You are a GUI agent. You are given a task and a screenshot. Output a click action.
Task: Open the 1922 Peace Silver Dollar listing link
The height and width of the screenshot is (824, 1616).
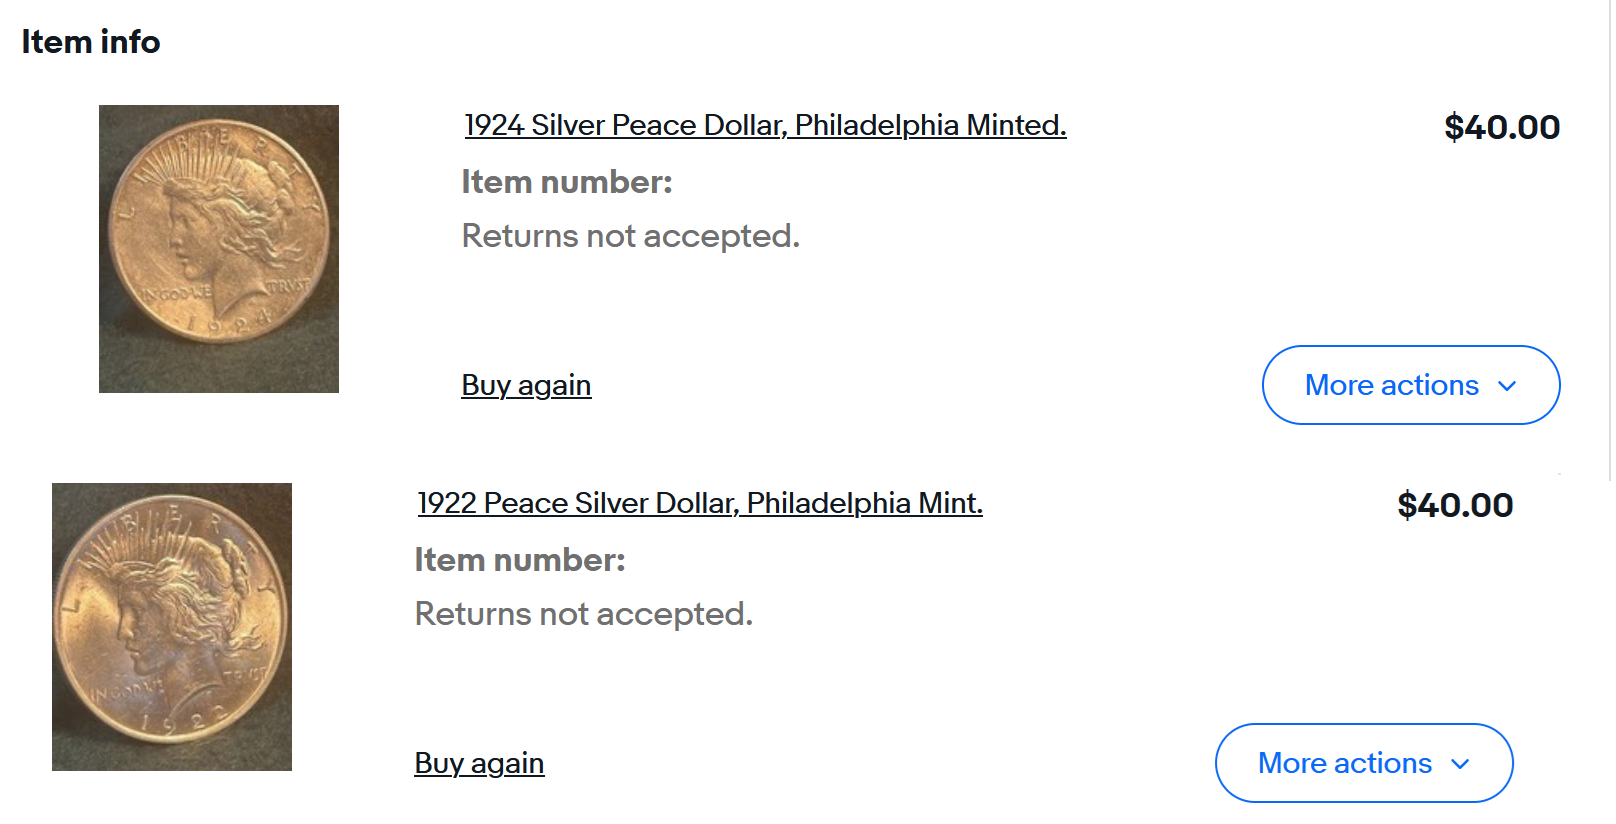coord(700,503)
